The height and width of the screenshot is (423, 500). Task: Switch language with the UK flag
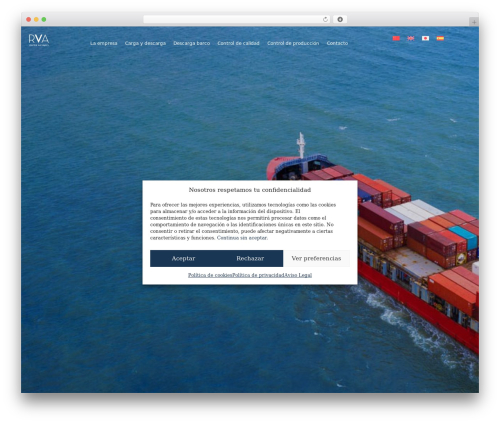[x=411, y=38]
